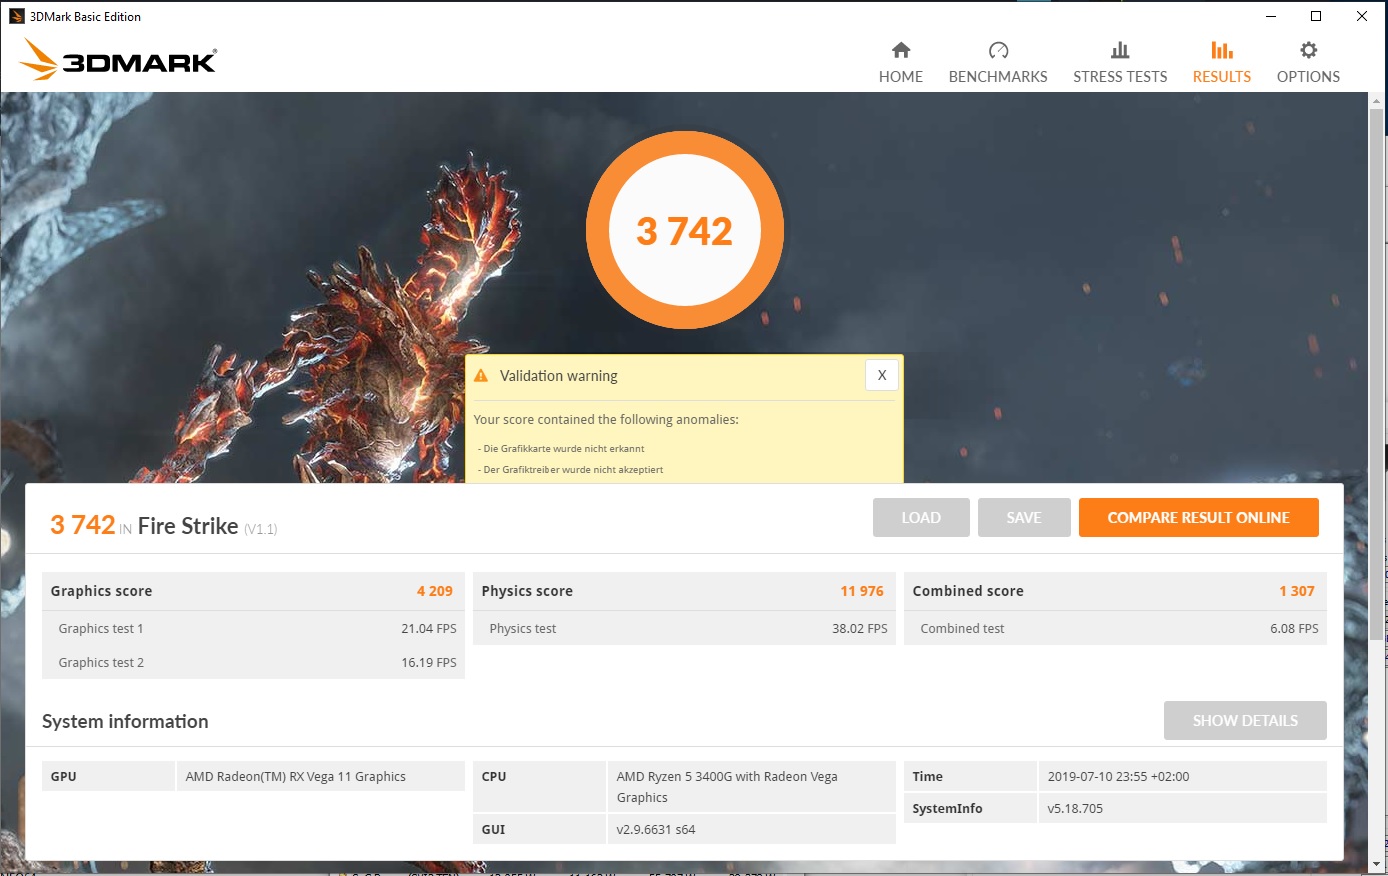Viewport: 1388px width, 876px height.
Task: Select Physics test value 38.02 FPS
Action: [860, 628]
